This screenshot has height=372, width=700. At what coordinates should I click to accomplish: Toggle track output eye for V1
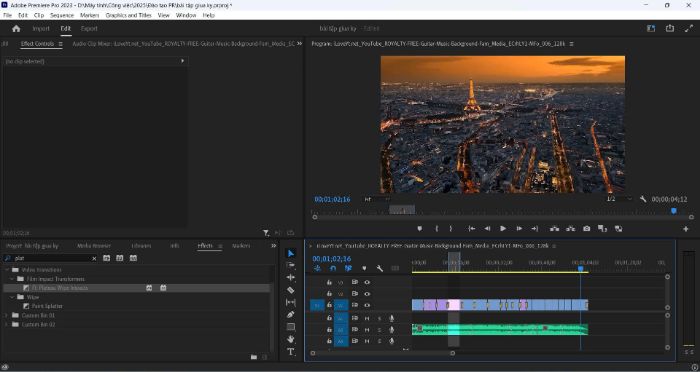pyautogui.click(x=367, y=305)
